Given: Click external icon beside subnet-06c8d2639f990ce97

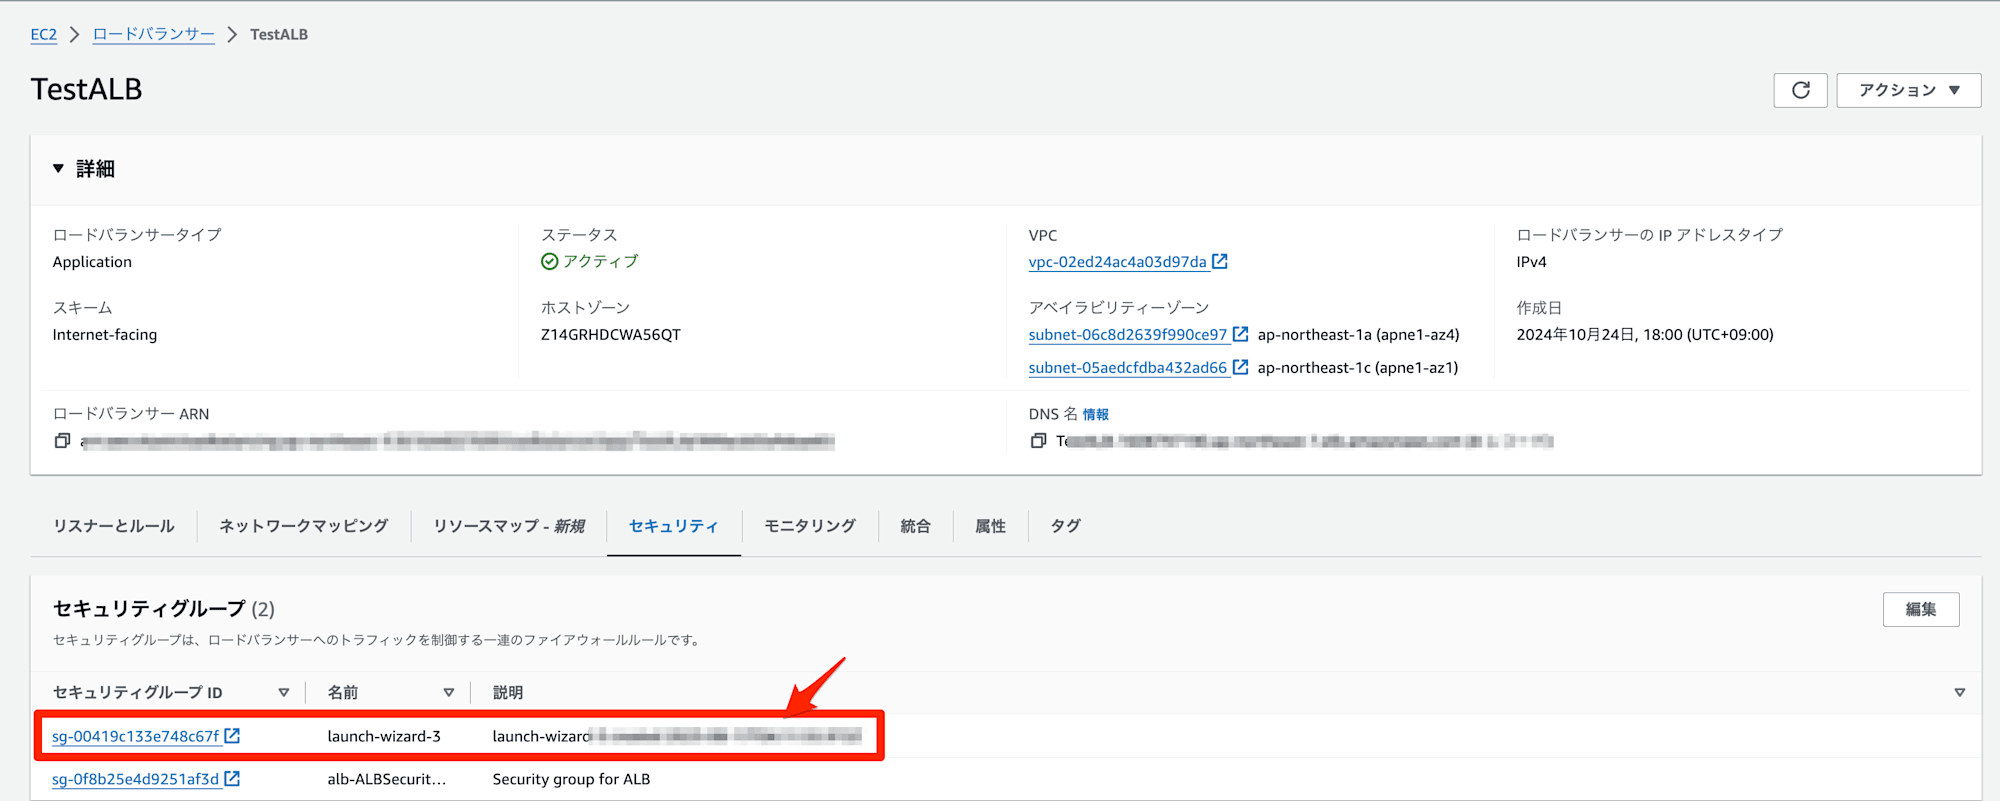Looking at the screenshot, I should tap(1240, 334).
